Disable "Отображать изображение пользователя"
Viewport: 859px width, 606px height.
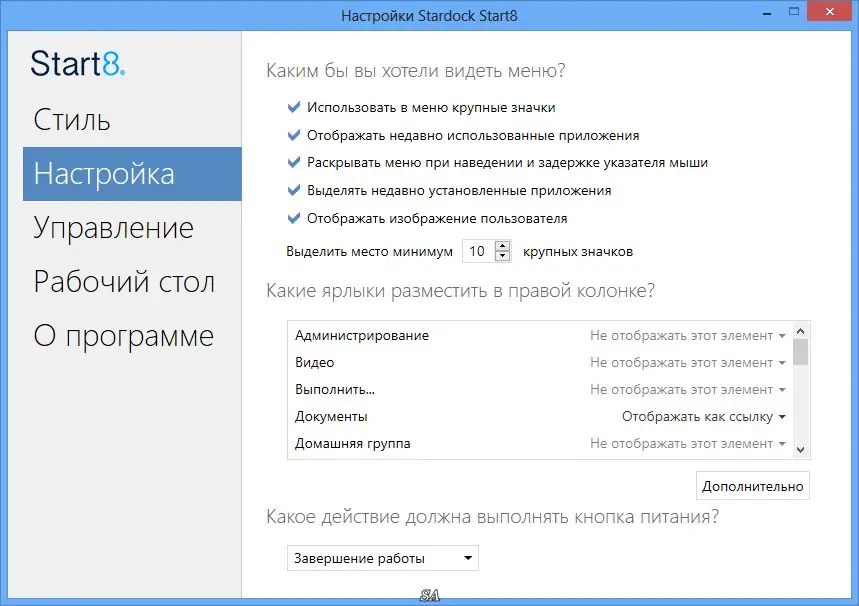pyautogui.click(x=293, y=217)
